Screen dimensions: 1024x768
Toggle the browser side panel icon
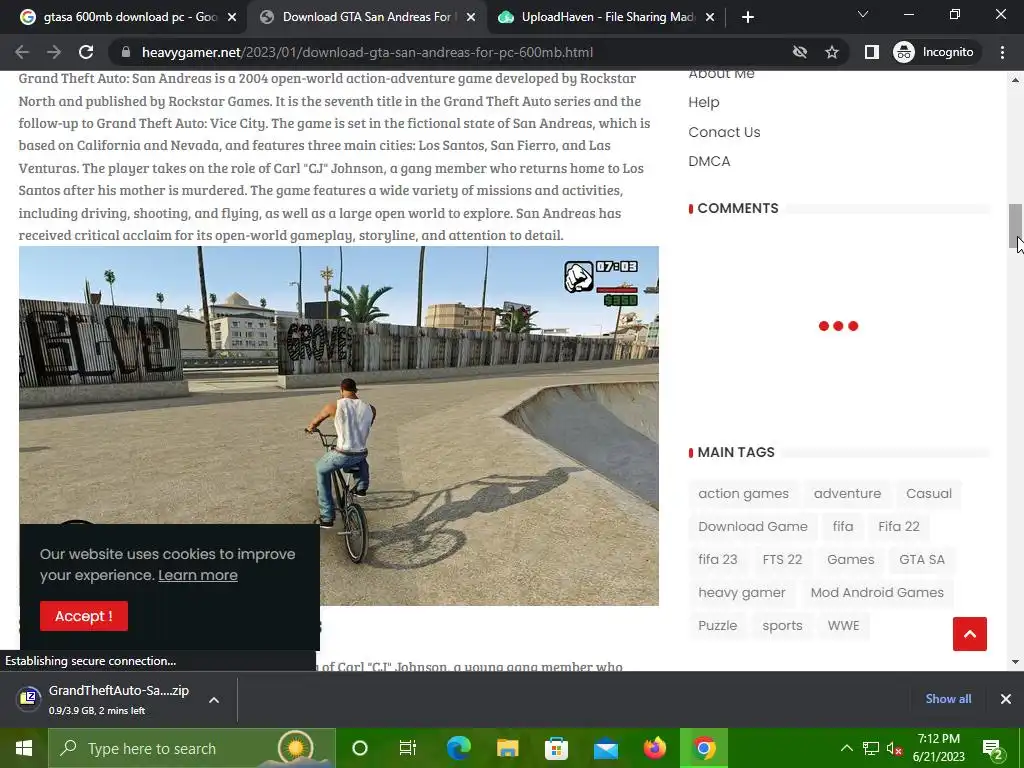point(872,52)
